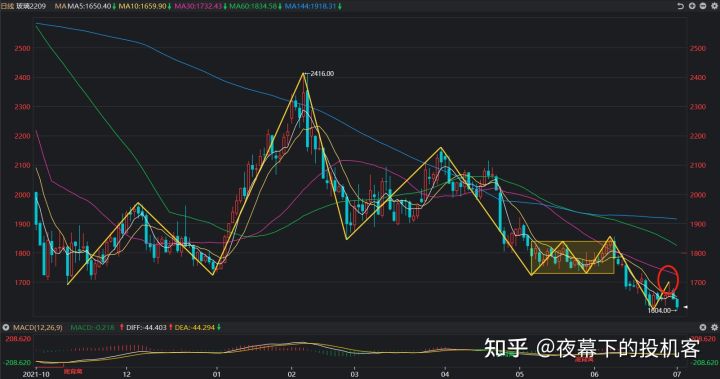720x379 pixels.
Task: Open main chart settings gear icon
Action: click(x=714, y=6)
